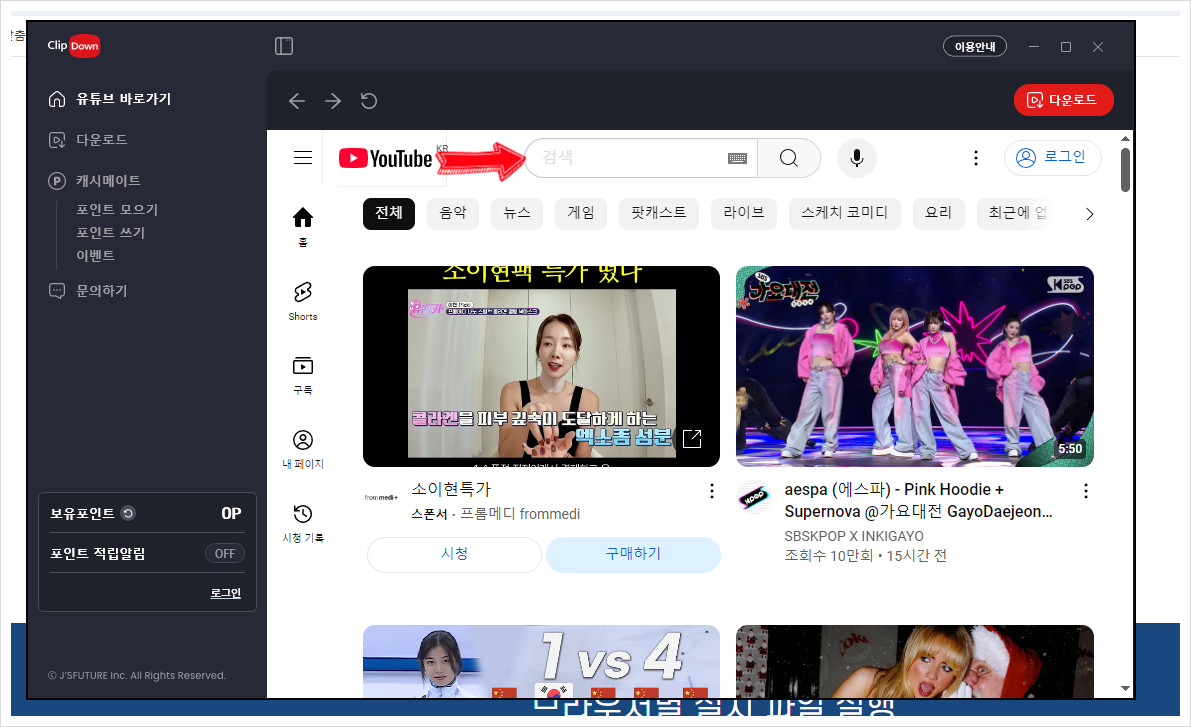1191x727 pixels.
Task: Open the Santa hat video thumbnail
Action: tap(915, 662)
